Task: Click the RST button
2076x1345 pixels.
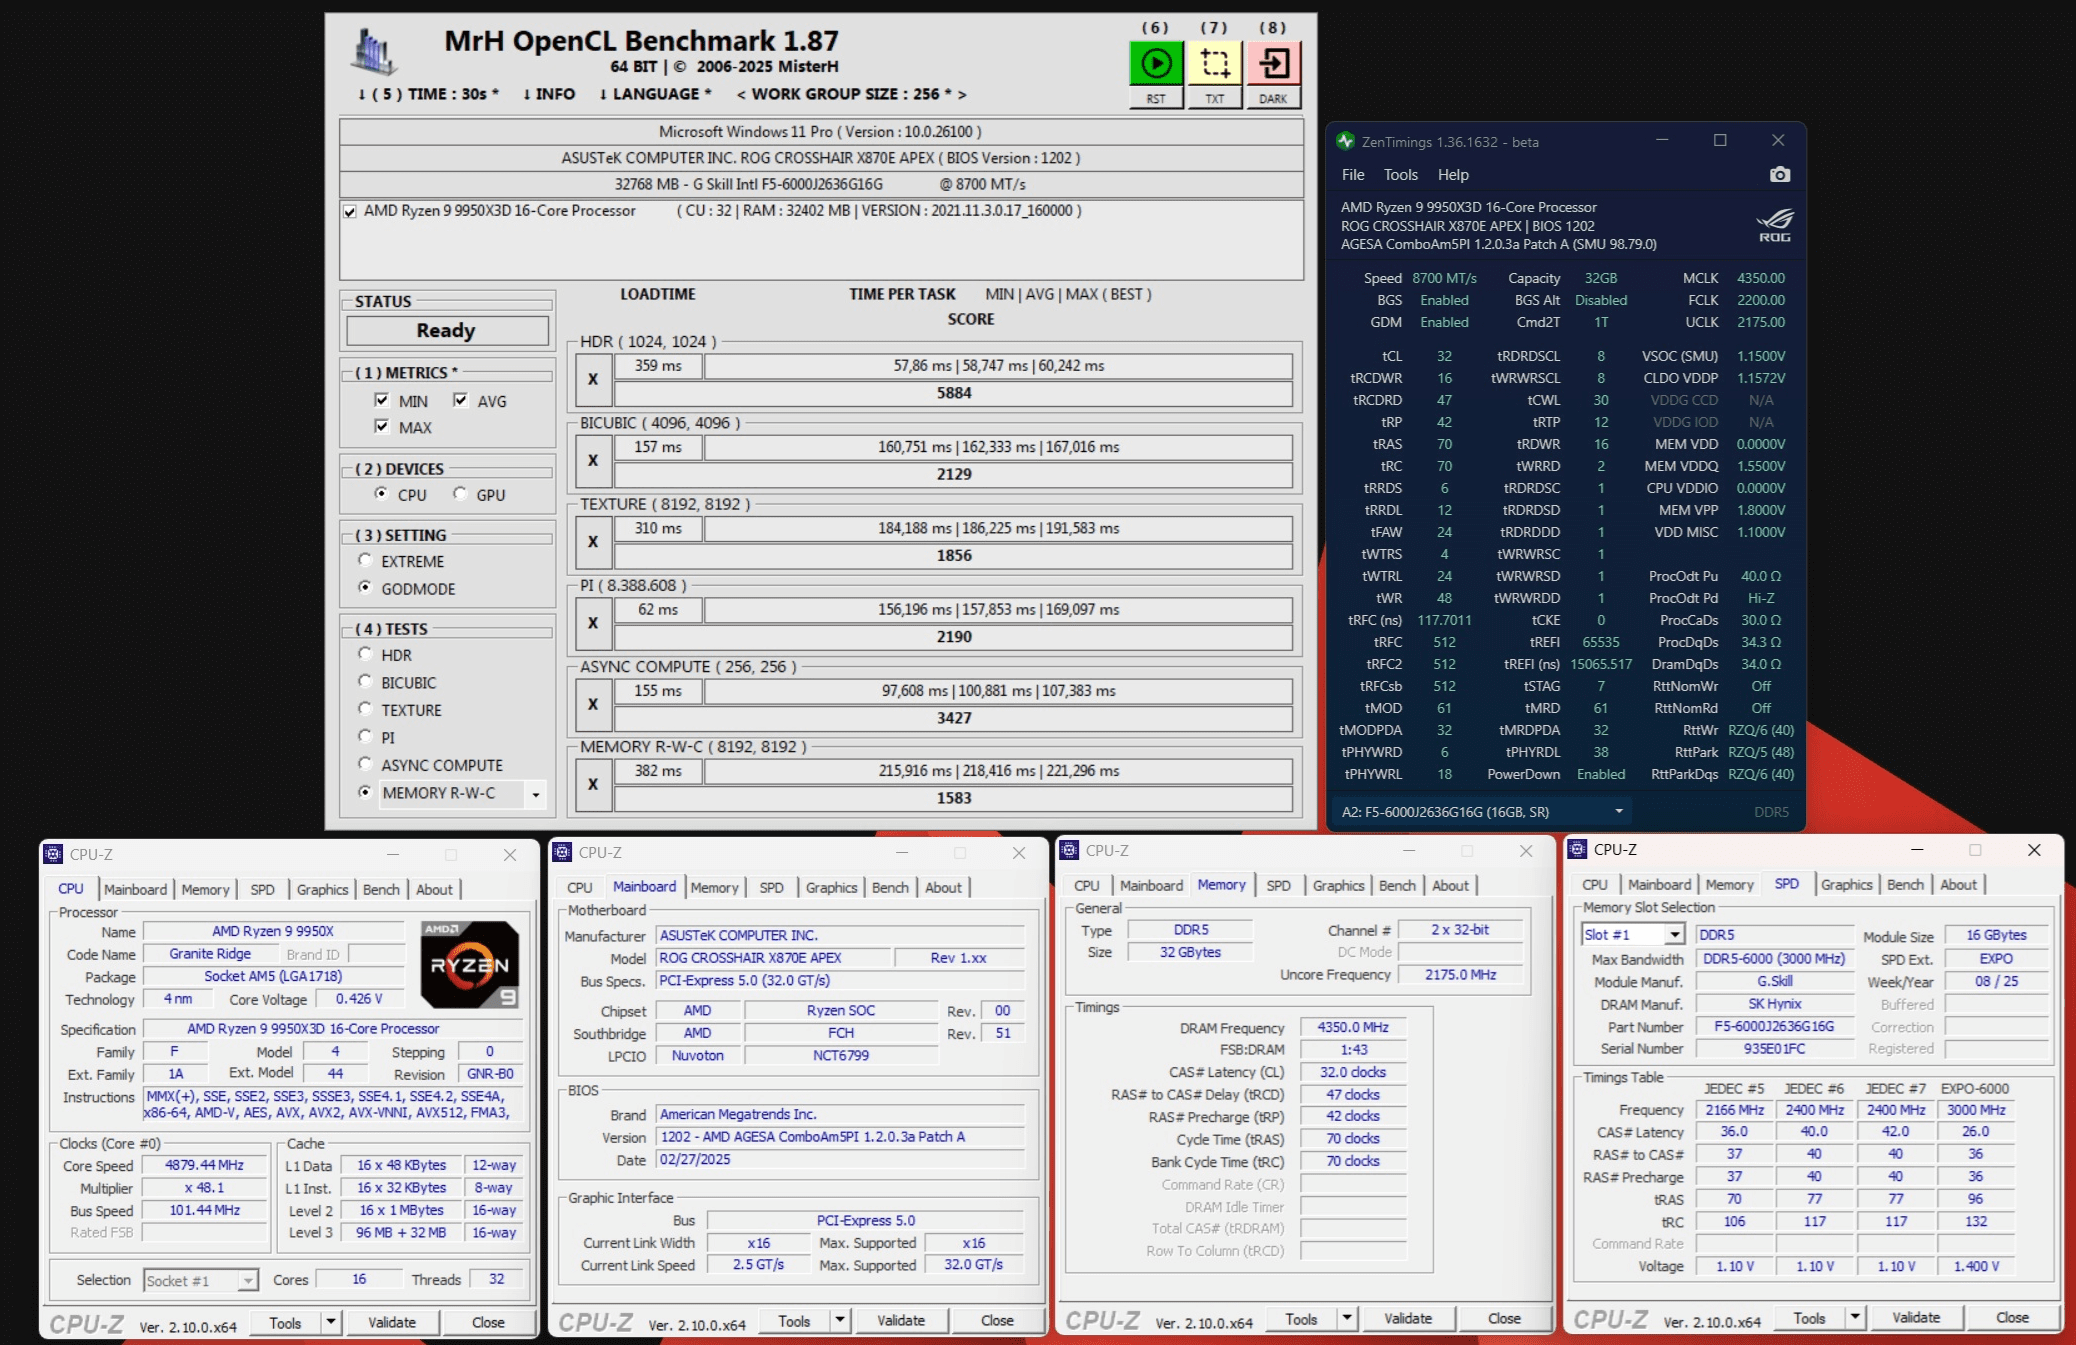Action: pos(1156,98)
